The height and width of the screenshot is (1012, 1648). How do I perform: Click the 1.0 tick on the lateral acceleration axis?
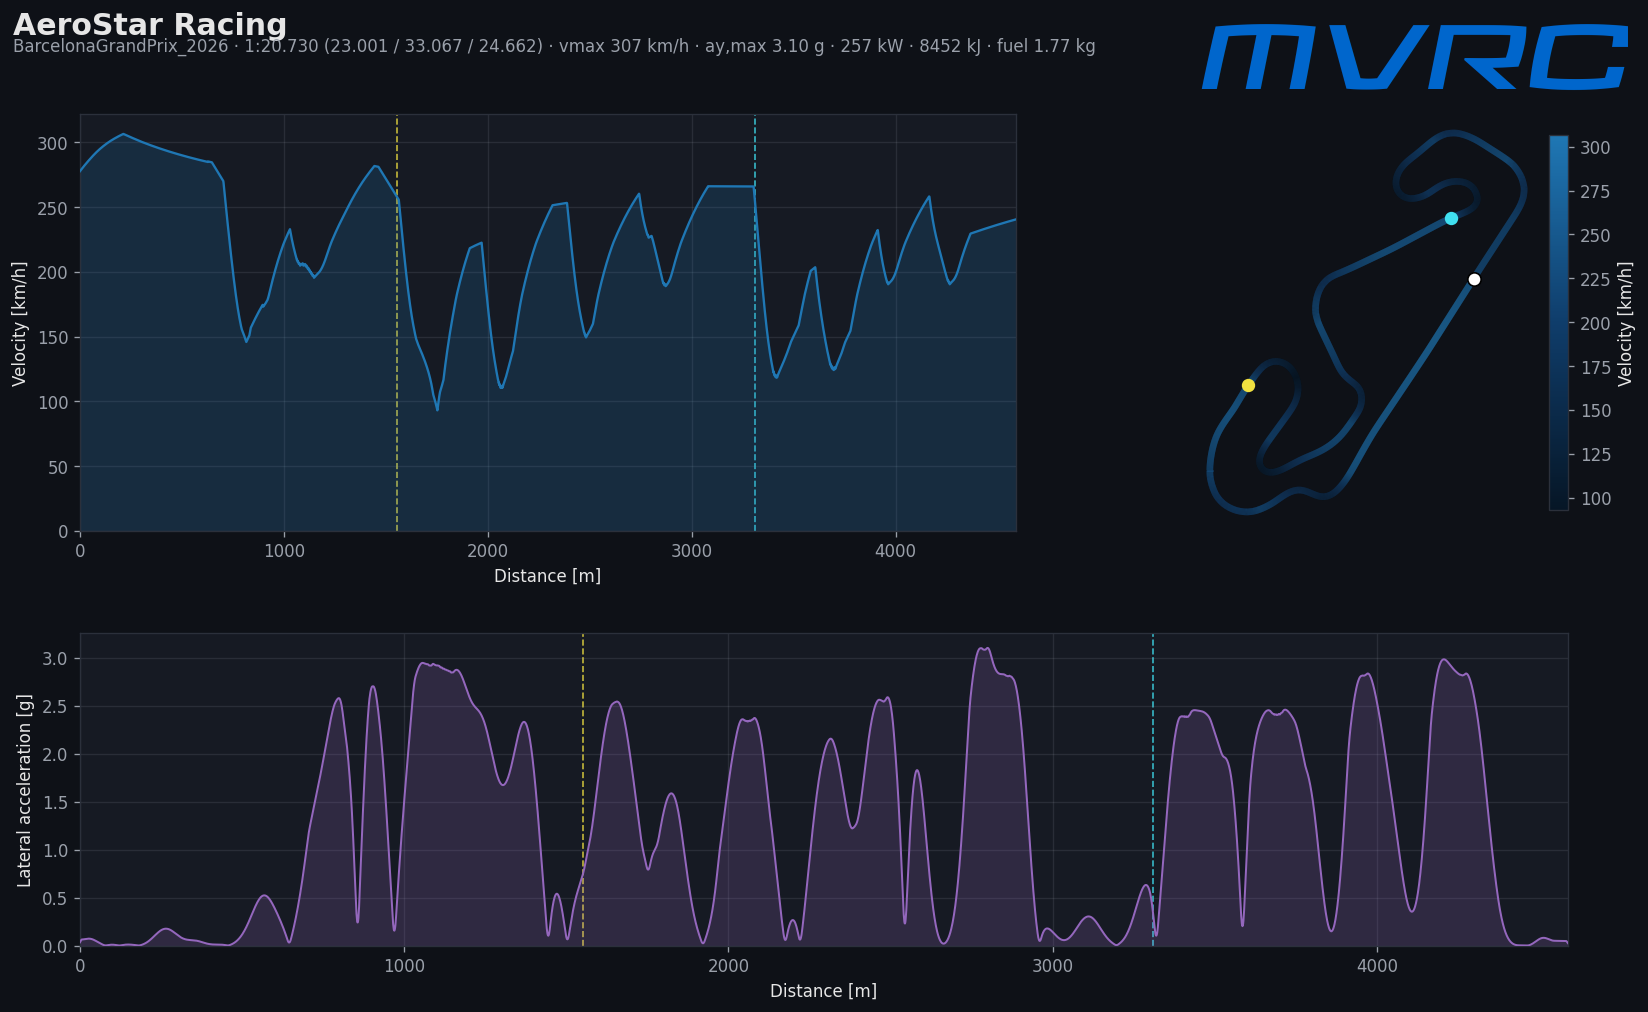tap(55, 851)
